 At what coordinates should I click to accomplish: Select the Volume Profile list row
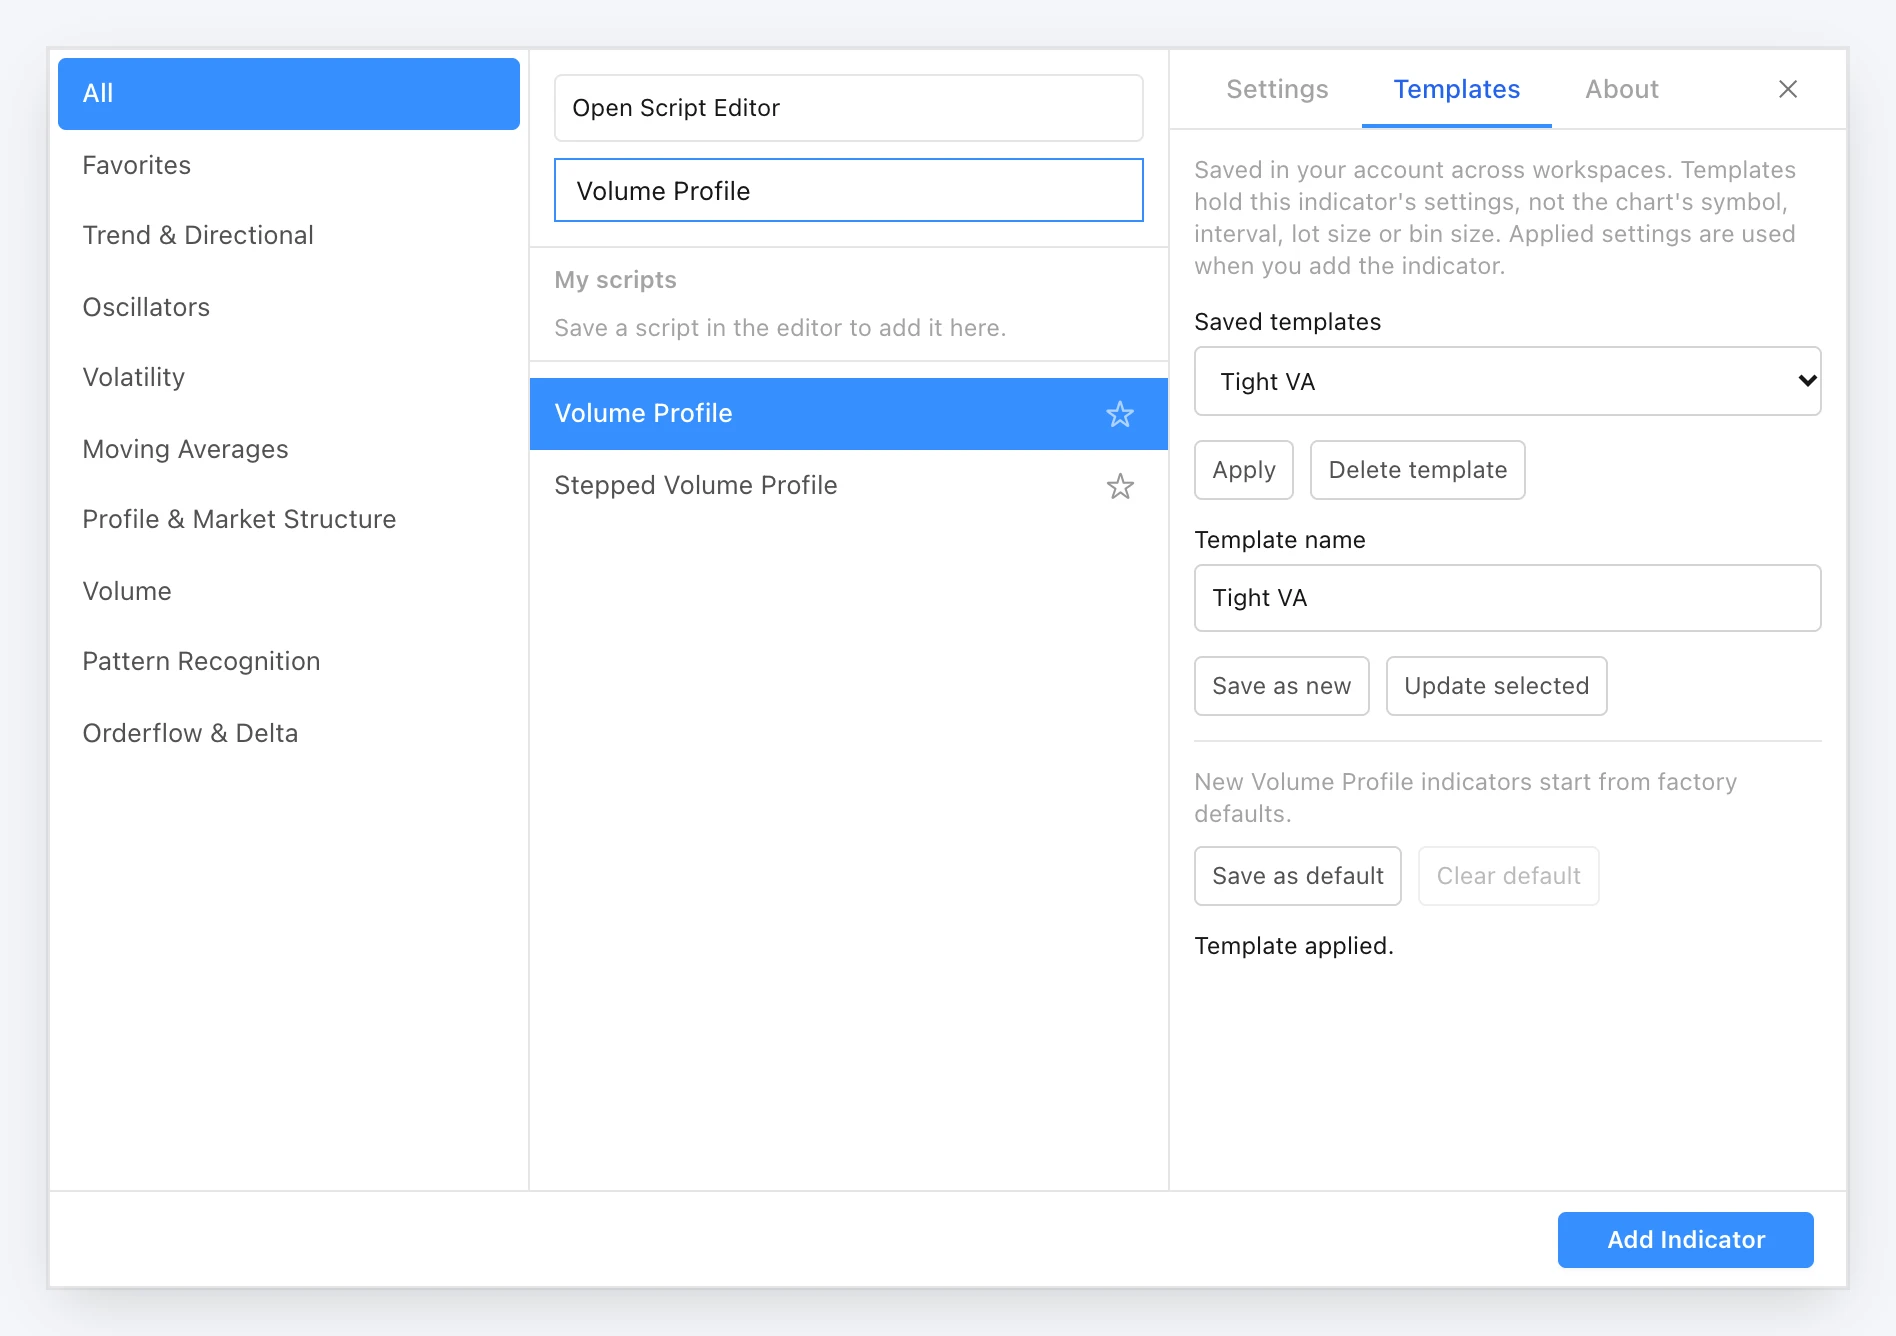click(848, 414)
